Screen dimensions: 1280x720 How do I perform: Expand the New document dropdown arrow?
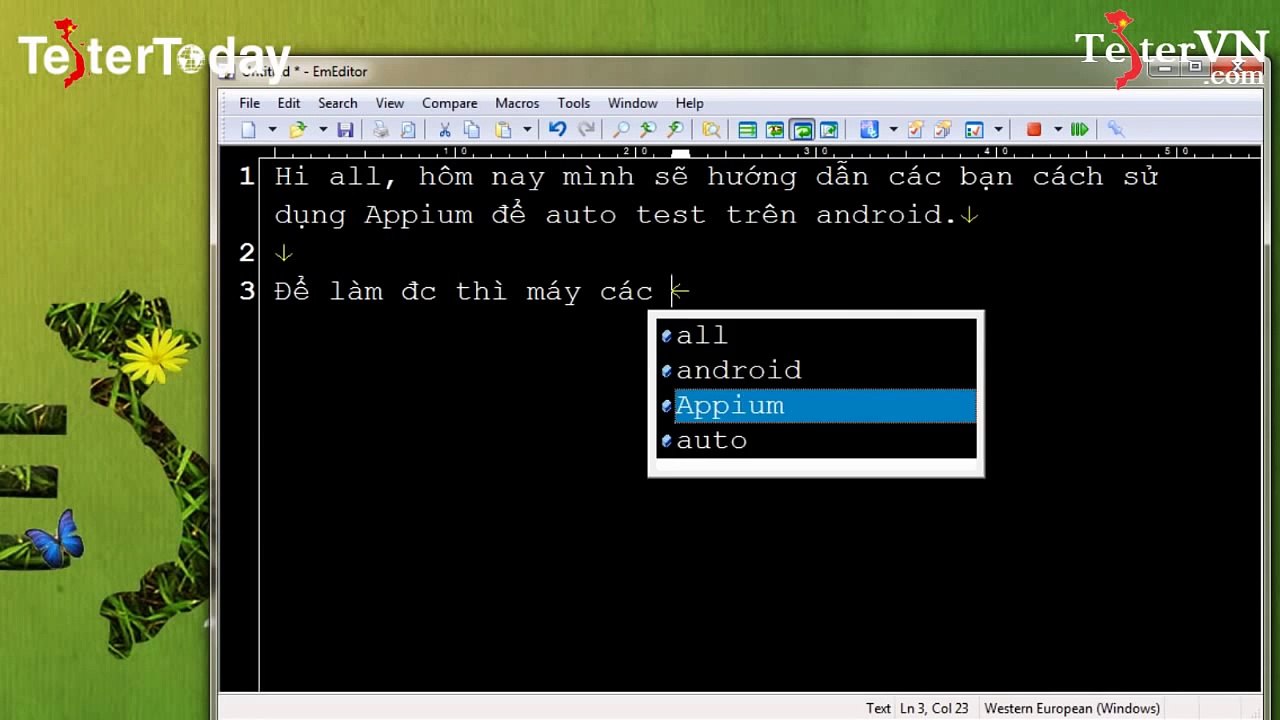pyautogui.click(x=272, y=130)
